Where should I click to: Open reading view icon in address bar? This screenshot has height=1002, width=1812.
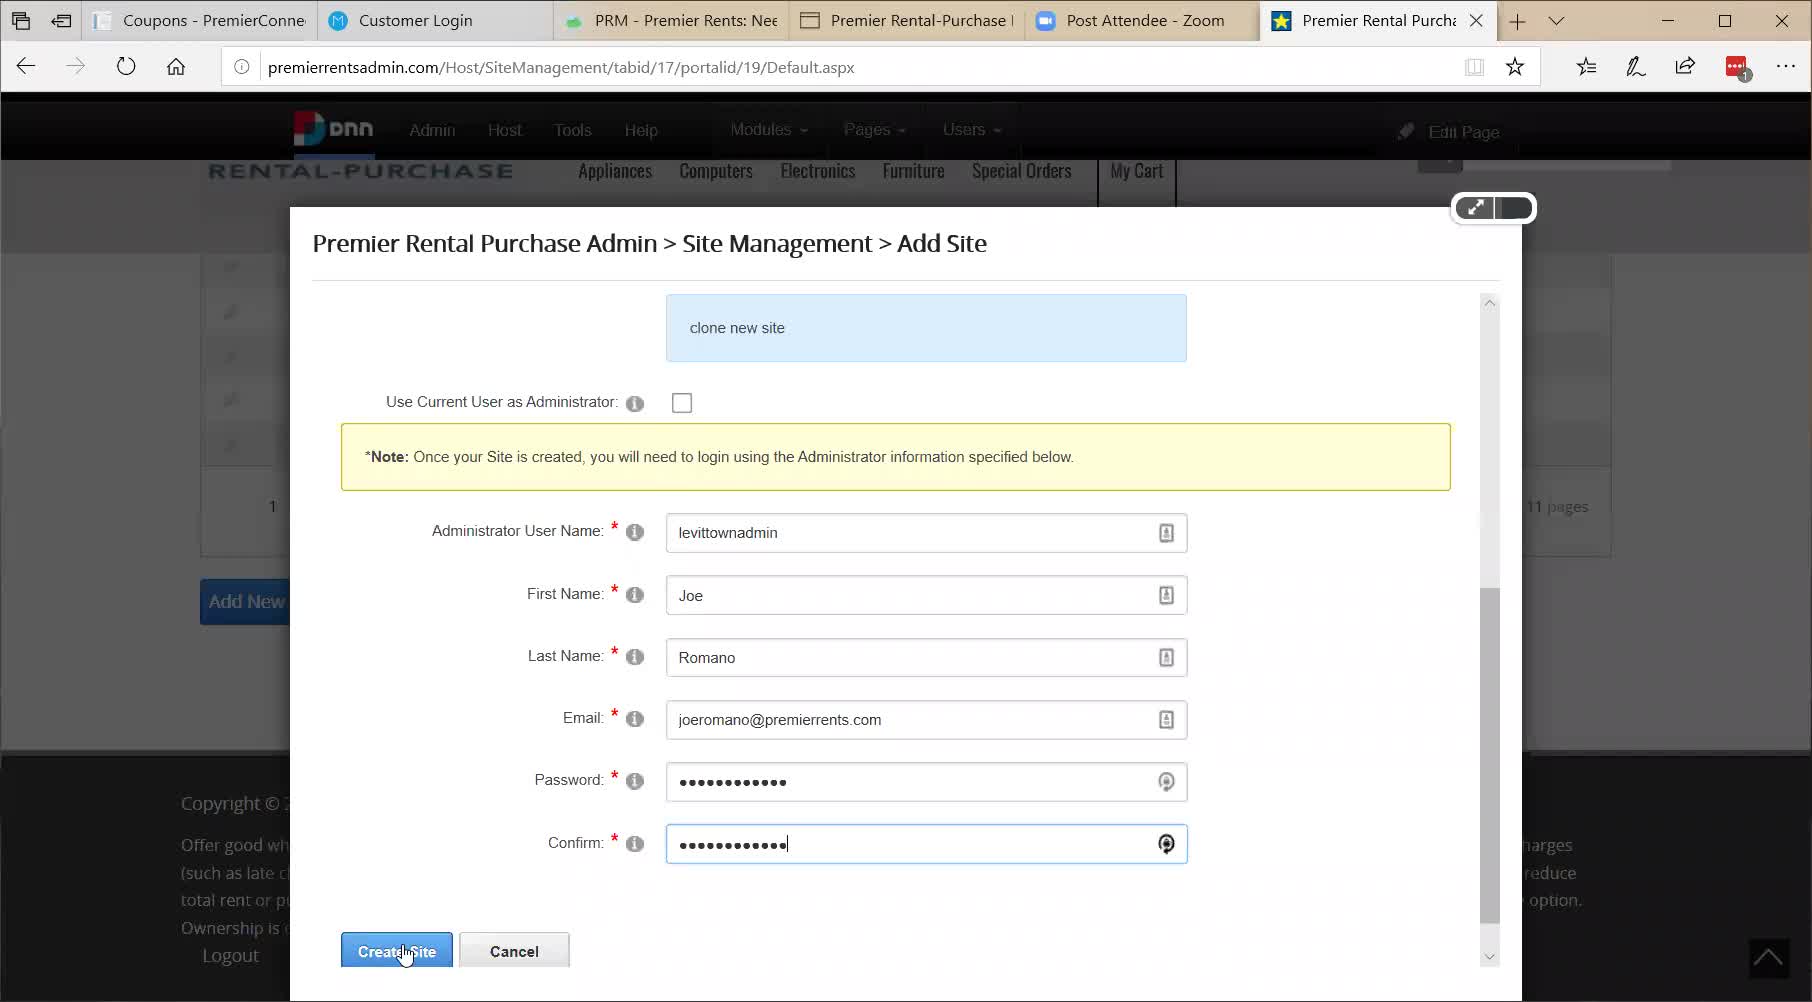click(1474, 67)
